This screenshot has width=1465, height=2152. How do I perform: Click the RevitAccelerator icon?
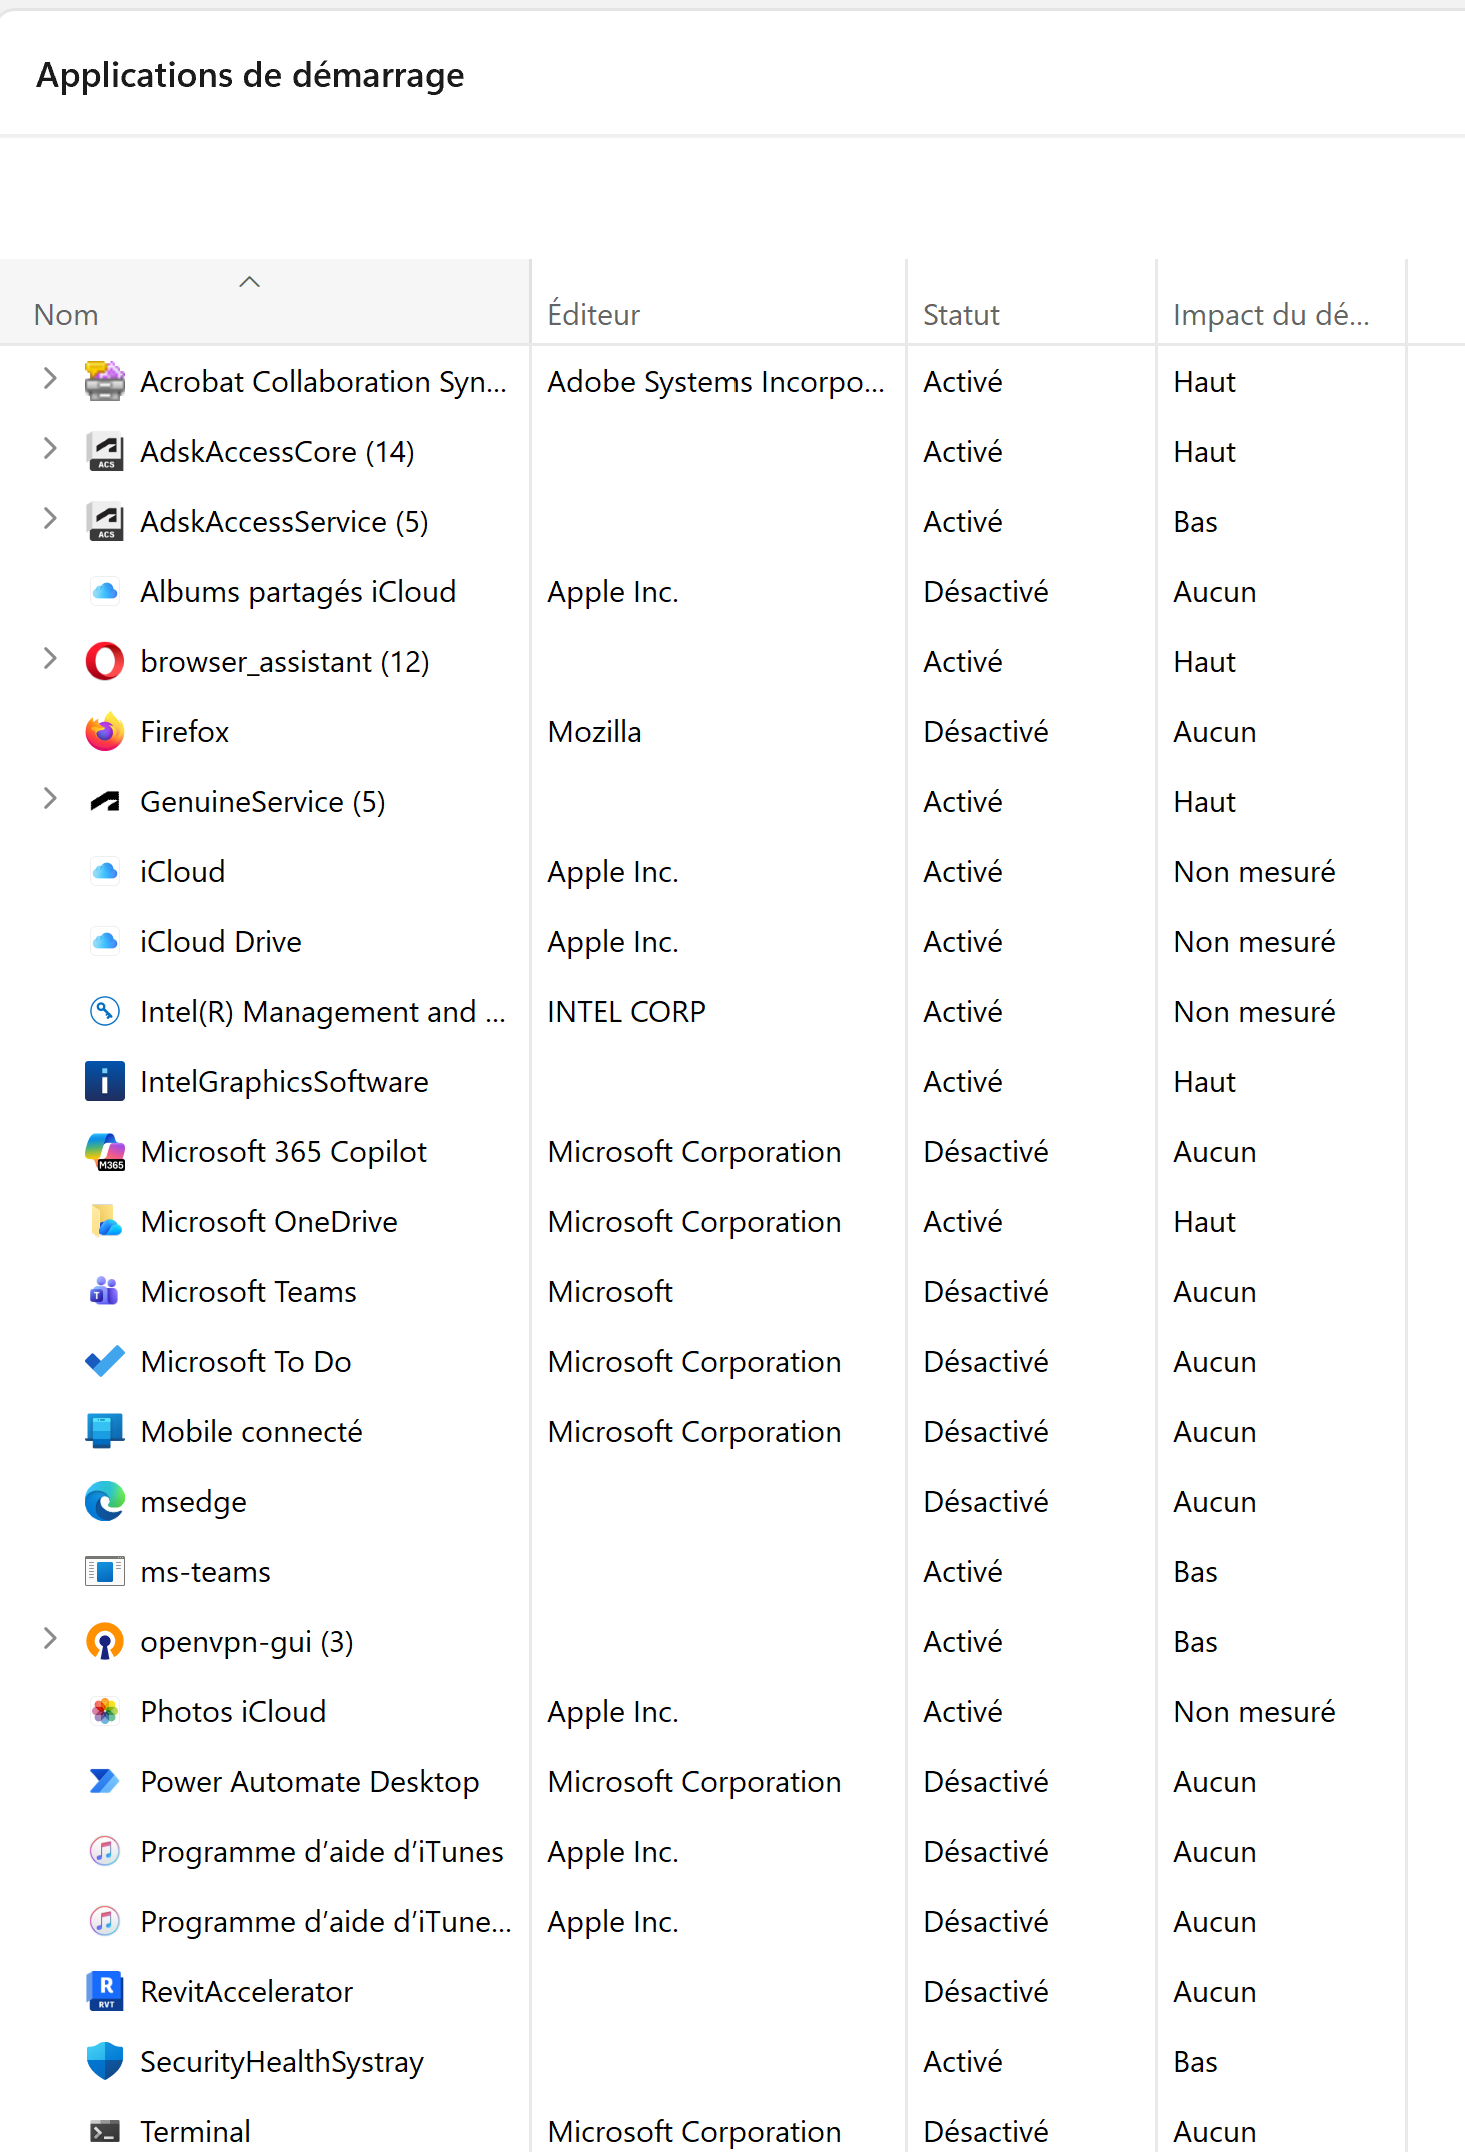tap(105, 1992)
